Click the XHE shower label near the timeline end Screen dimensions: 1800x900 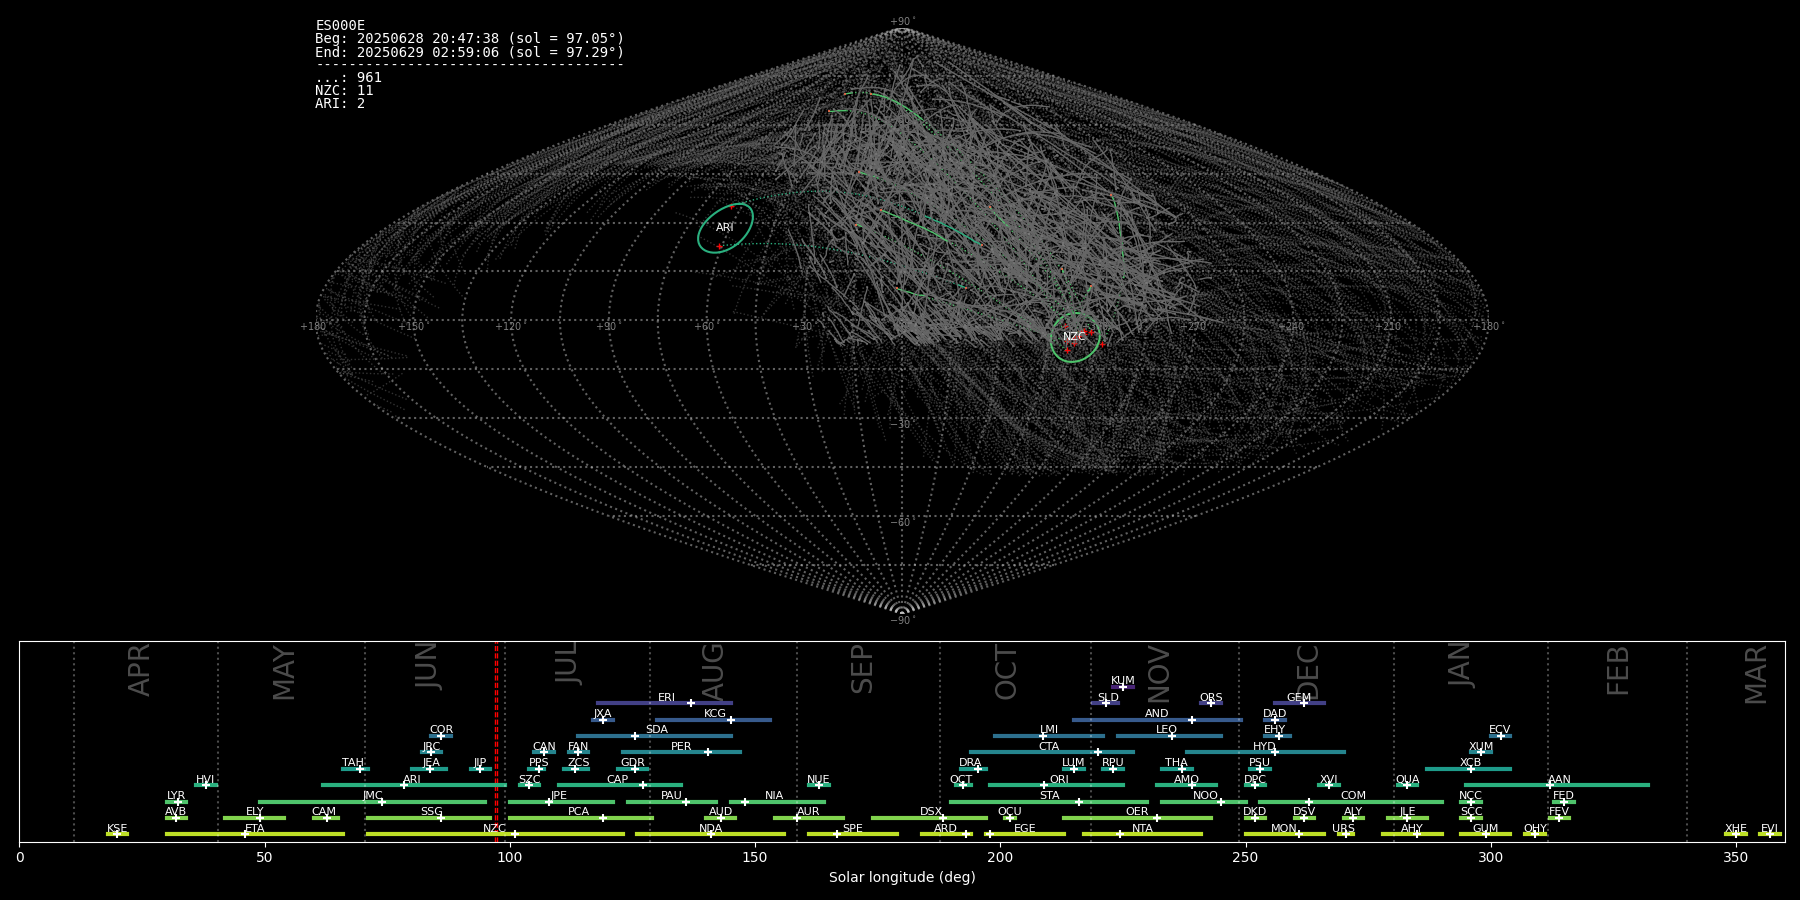pos(1736,829)
